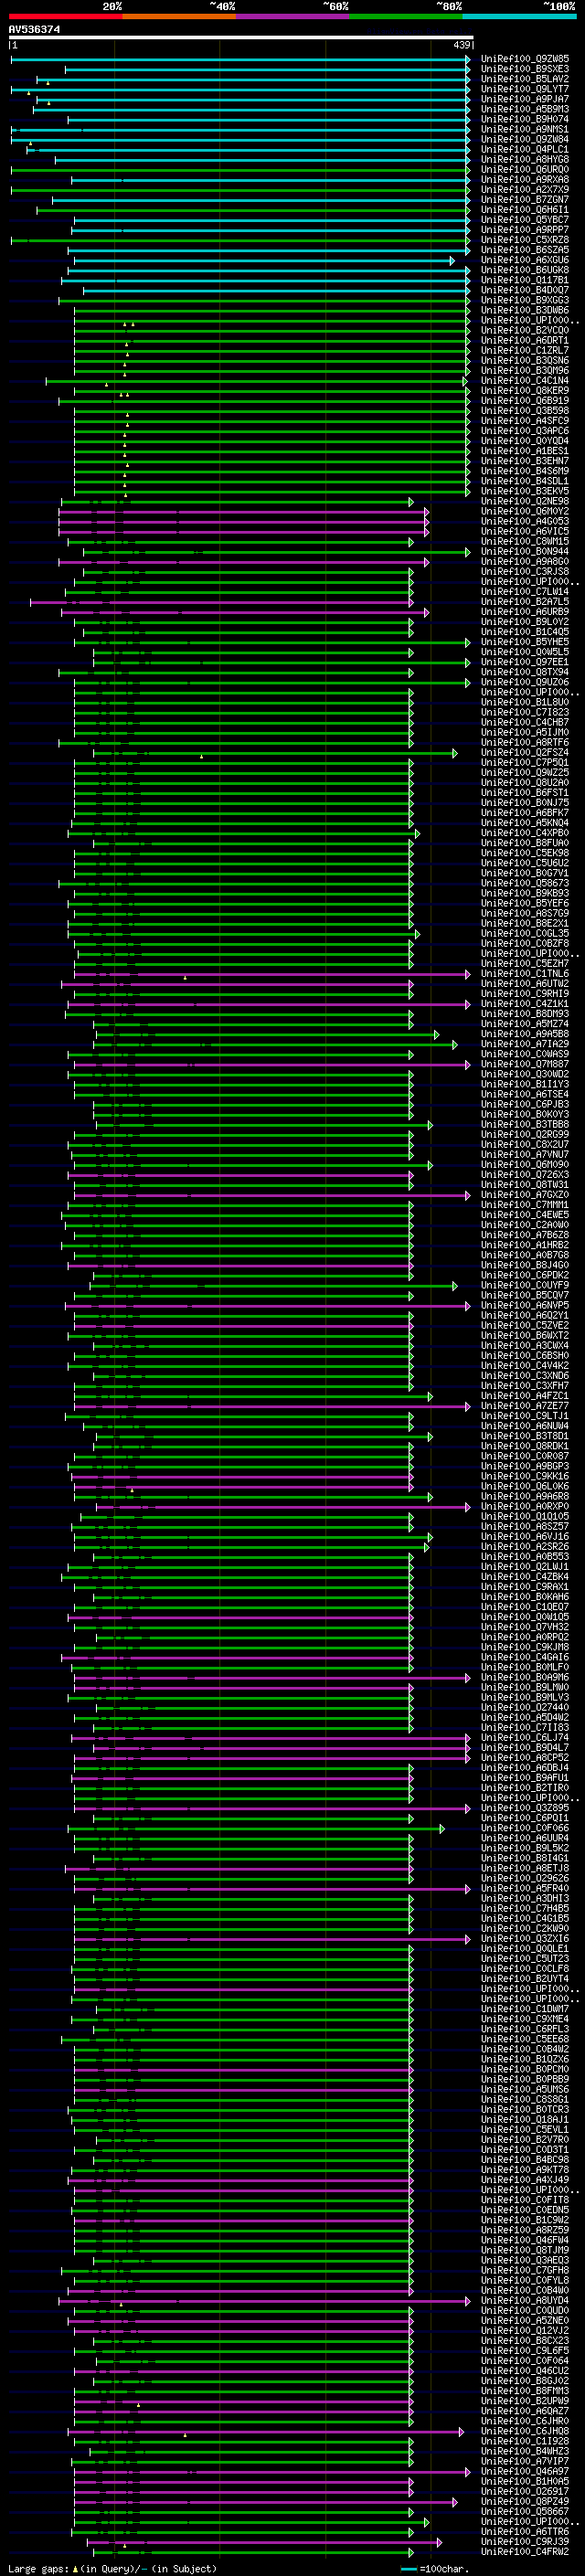Click the UniRef100_B5YHE5 label

[525, 642]
